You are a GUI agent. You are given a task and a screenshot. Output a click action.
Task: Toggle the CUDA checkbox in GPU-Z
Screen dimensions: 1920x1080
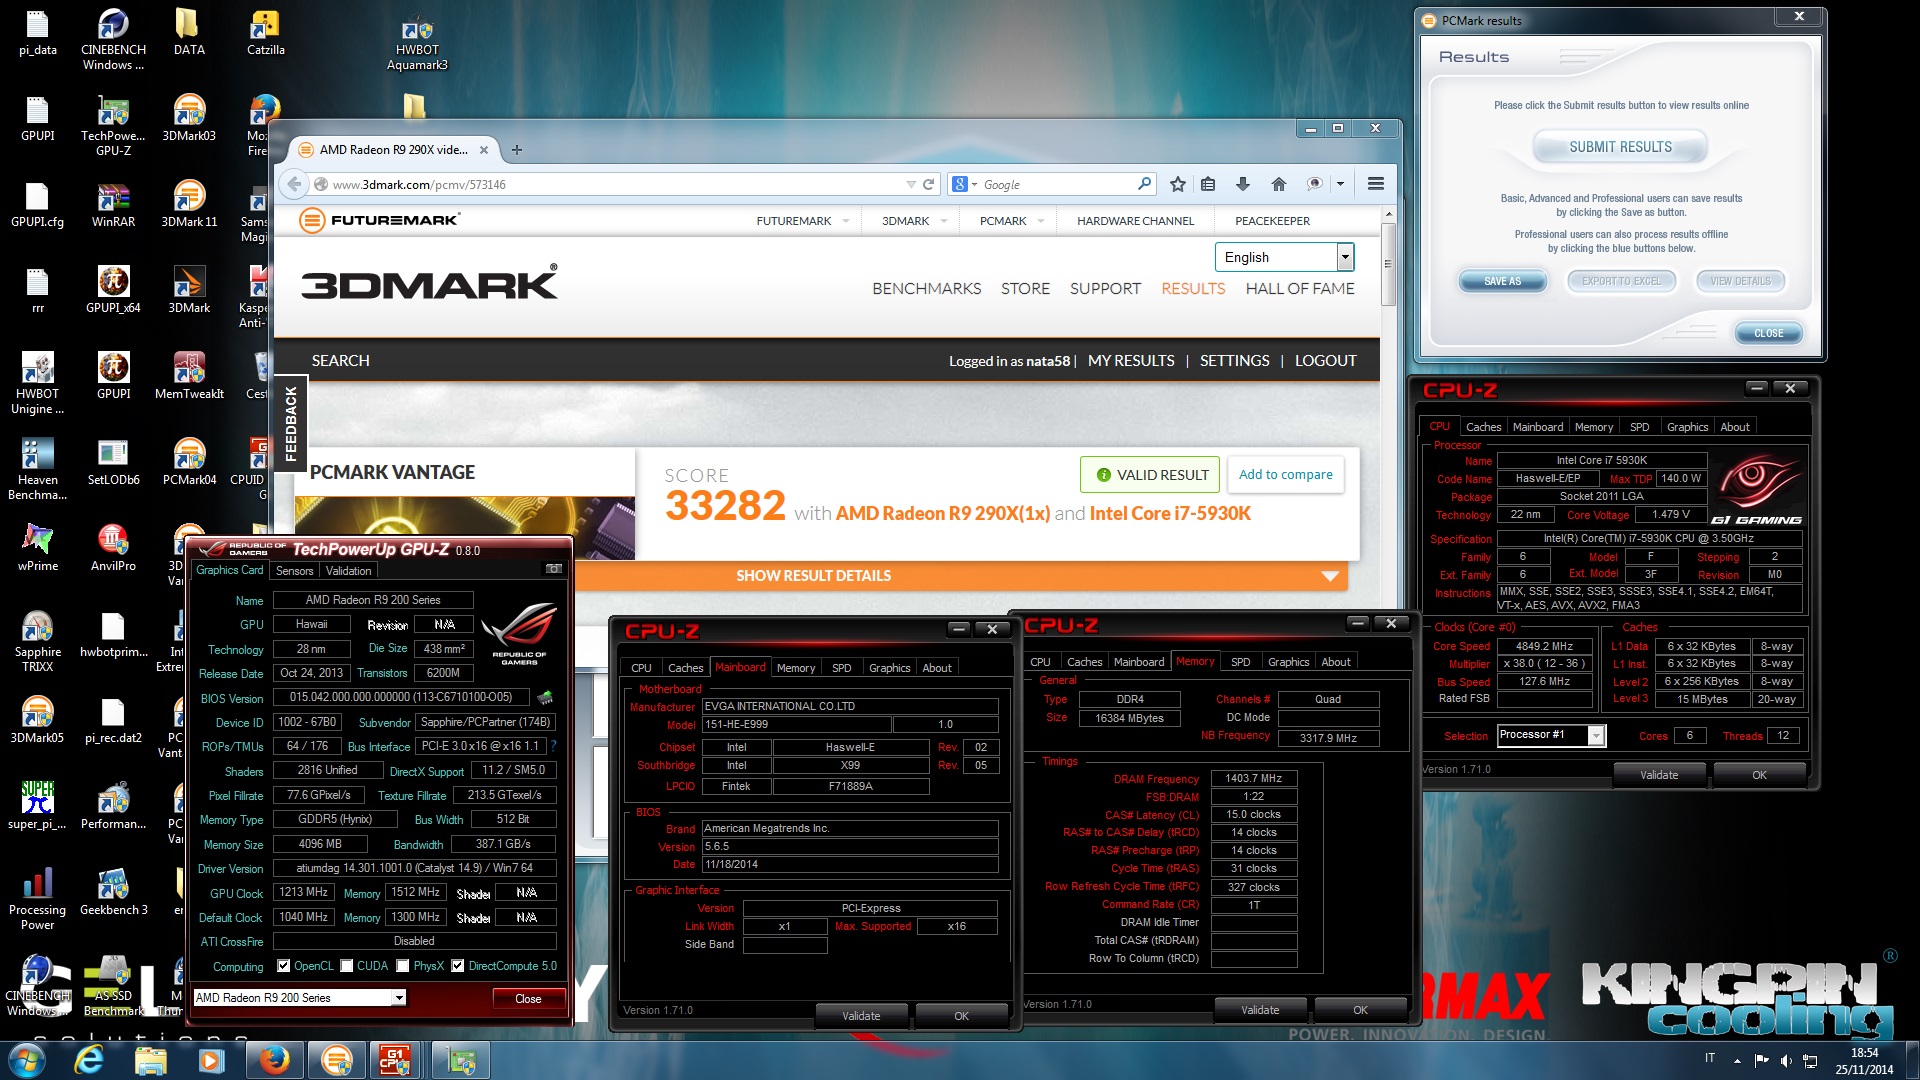pos(347,966)
